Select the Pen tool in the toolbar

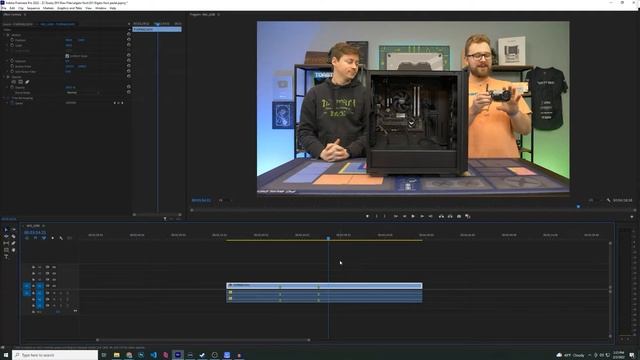point(13,243)
